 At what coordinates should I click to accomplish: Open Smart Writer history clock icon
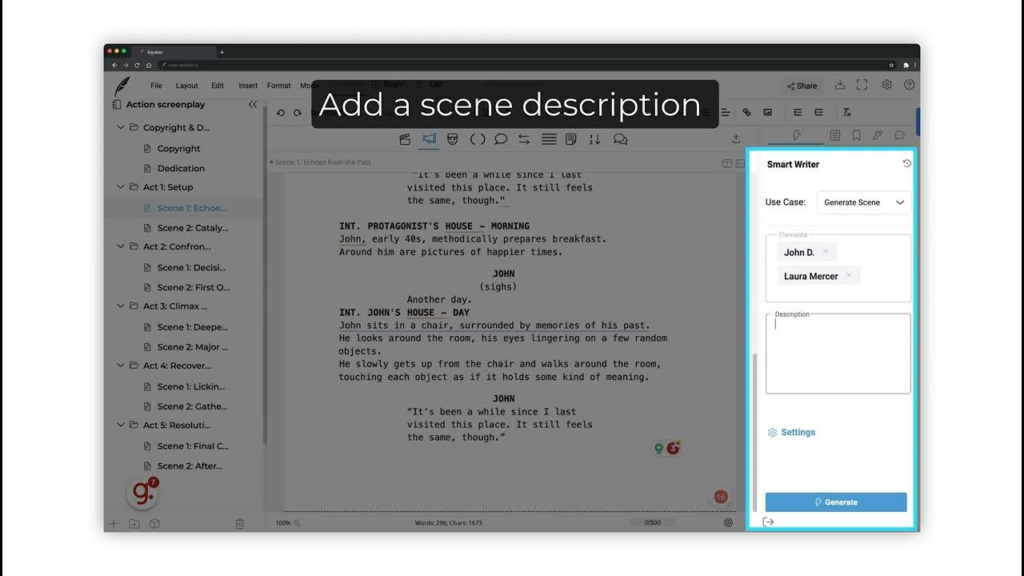coord(906,163)
